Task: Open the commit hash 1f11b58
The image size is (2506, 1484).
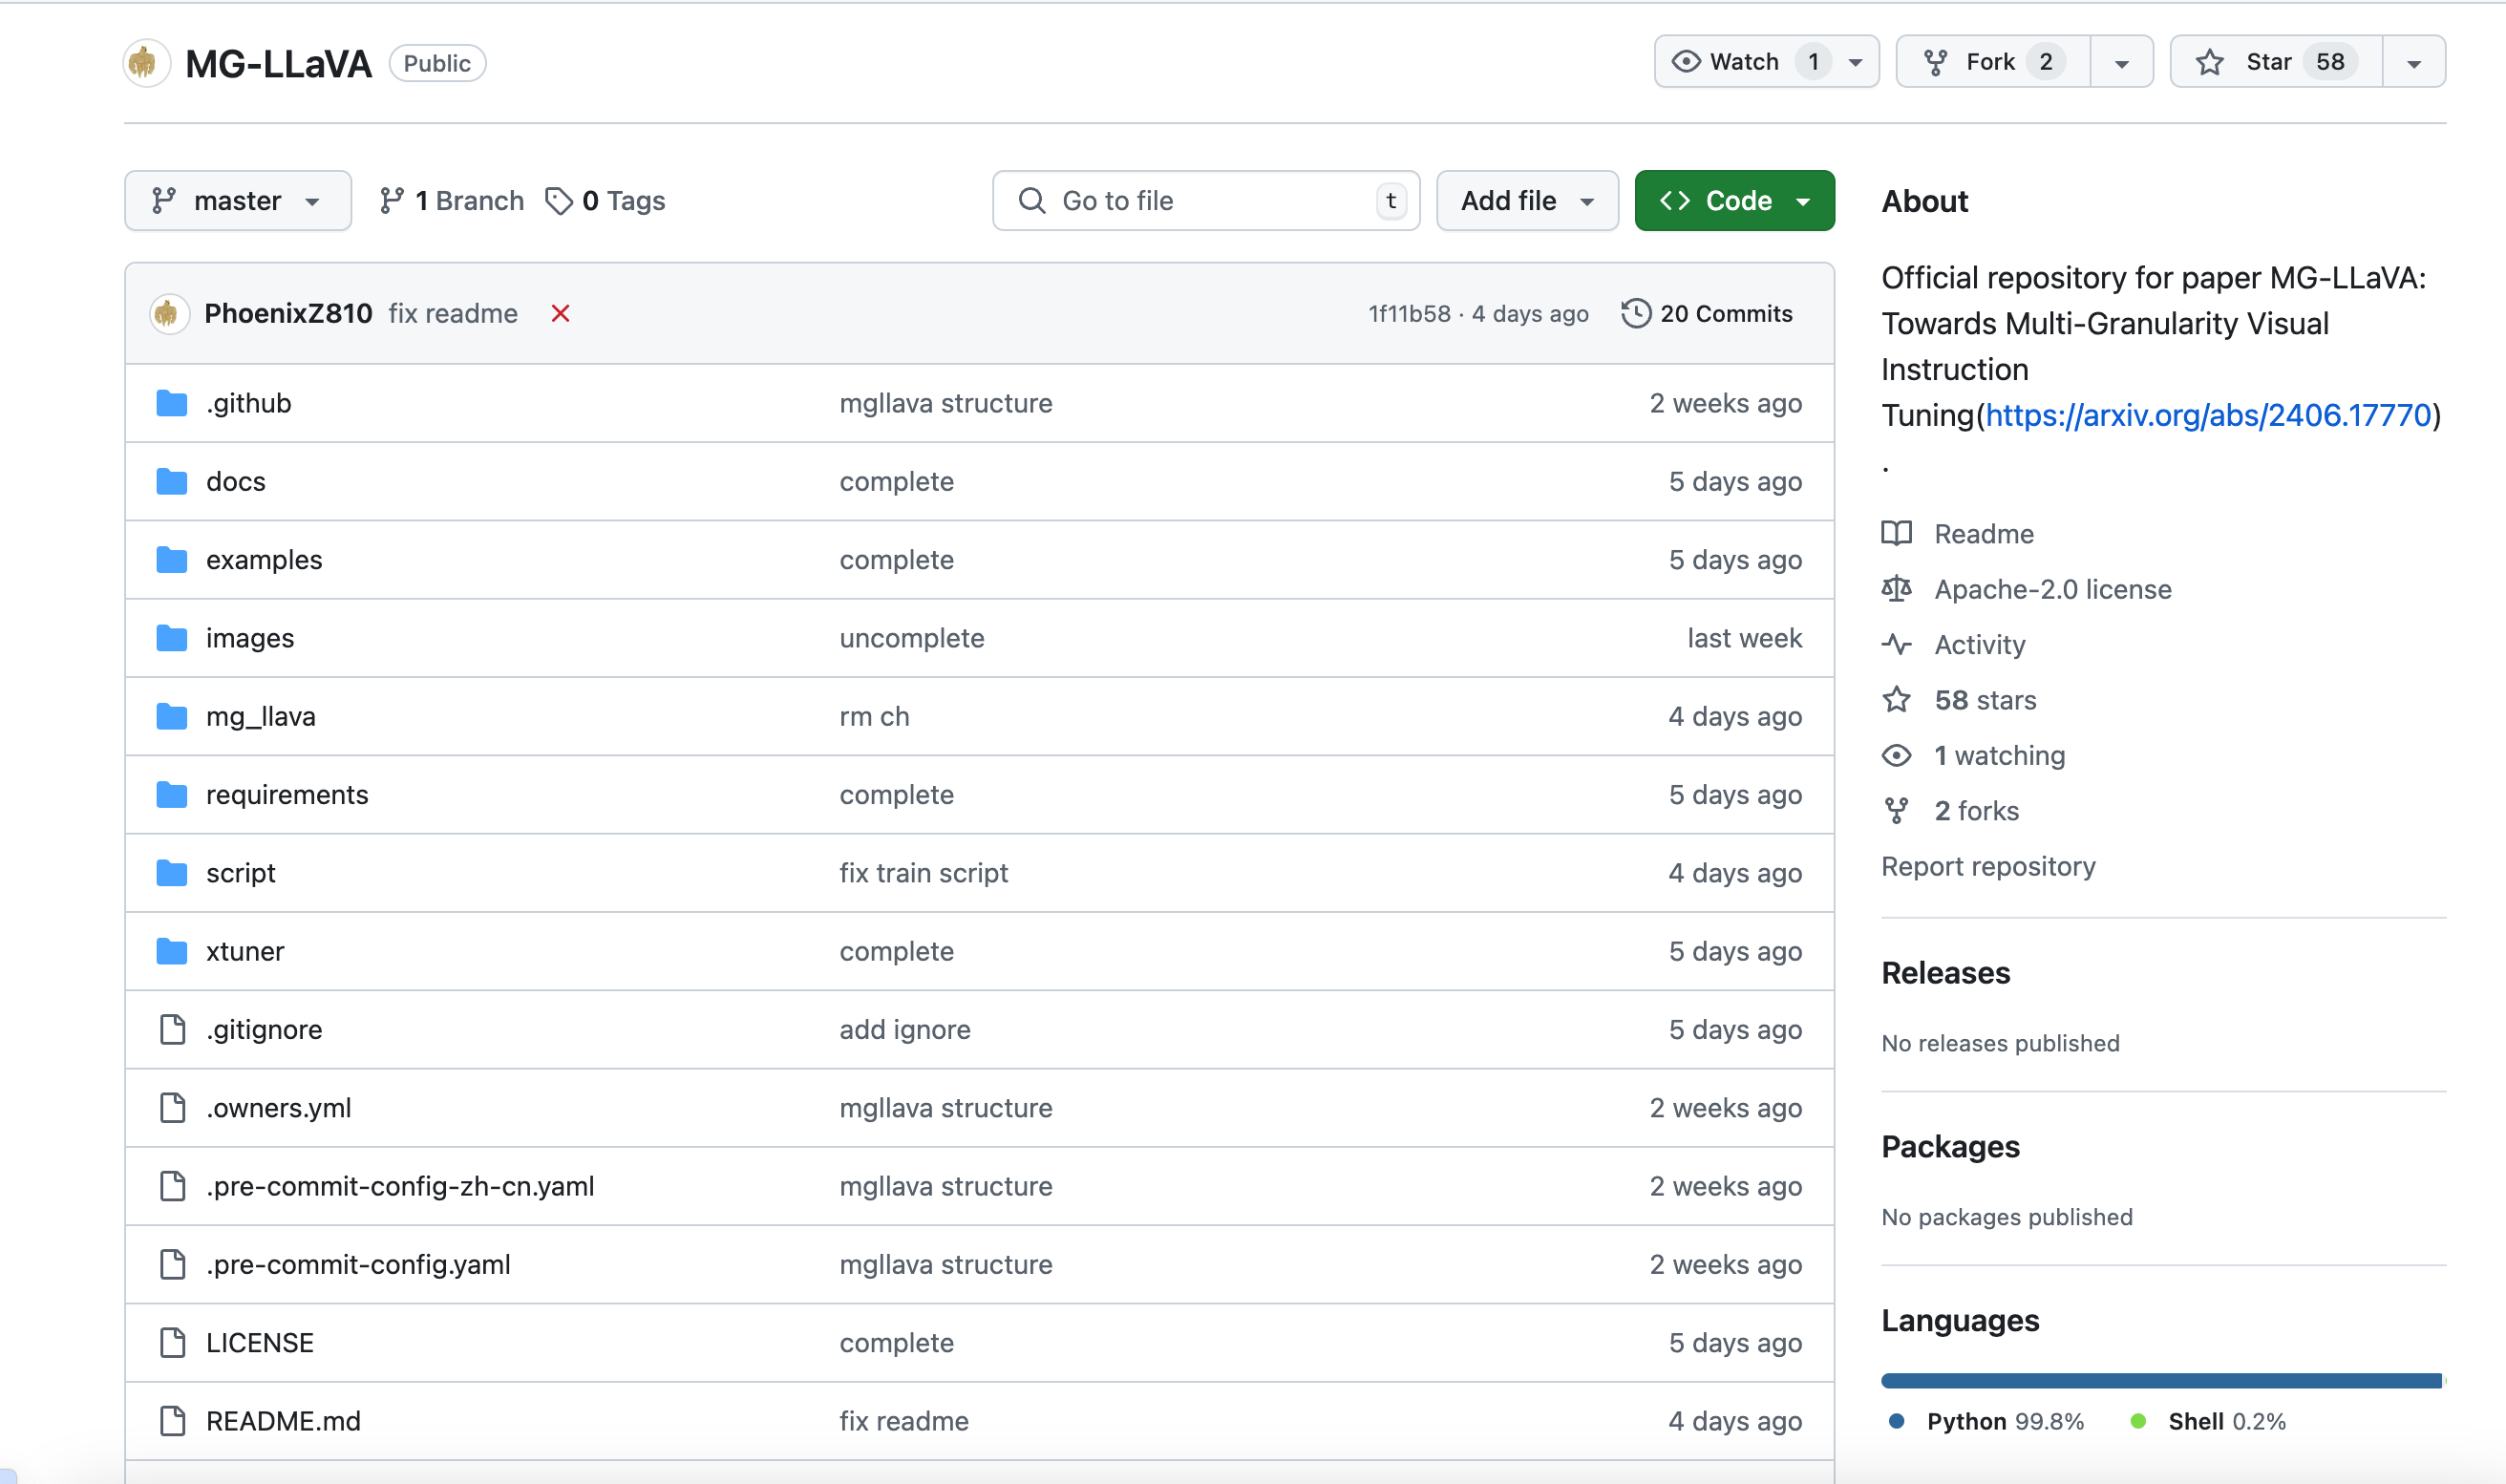Action: coord(1408,314)
